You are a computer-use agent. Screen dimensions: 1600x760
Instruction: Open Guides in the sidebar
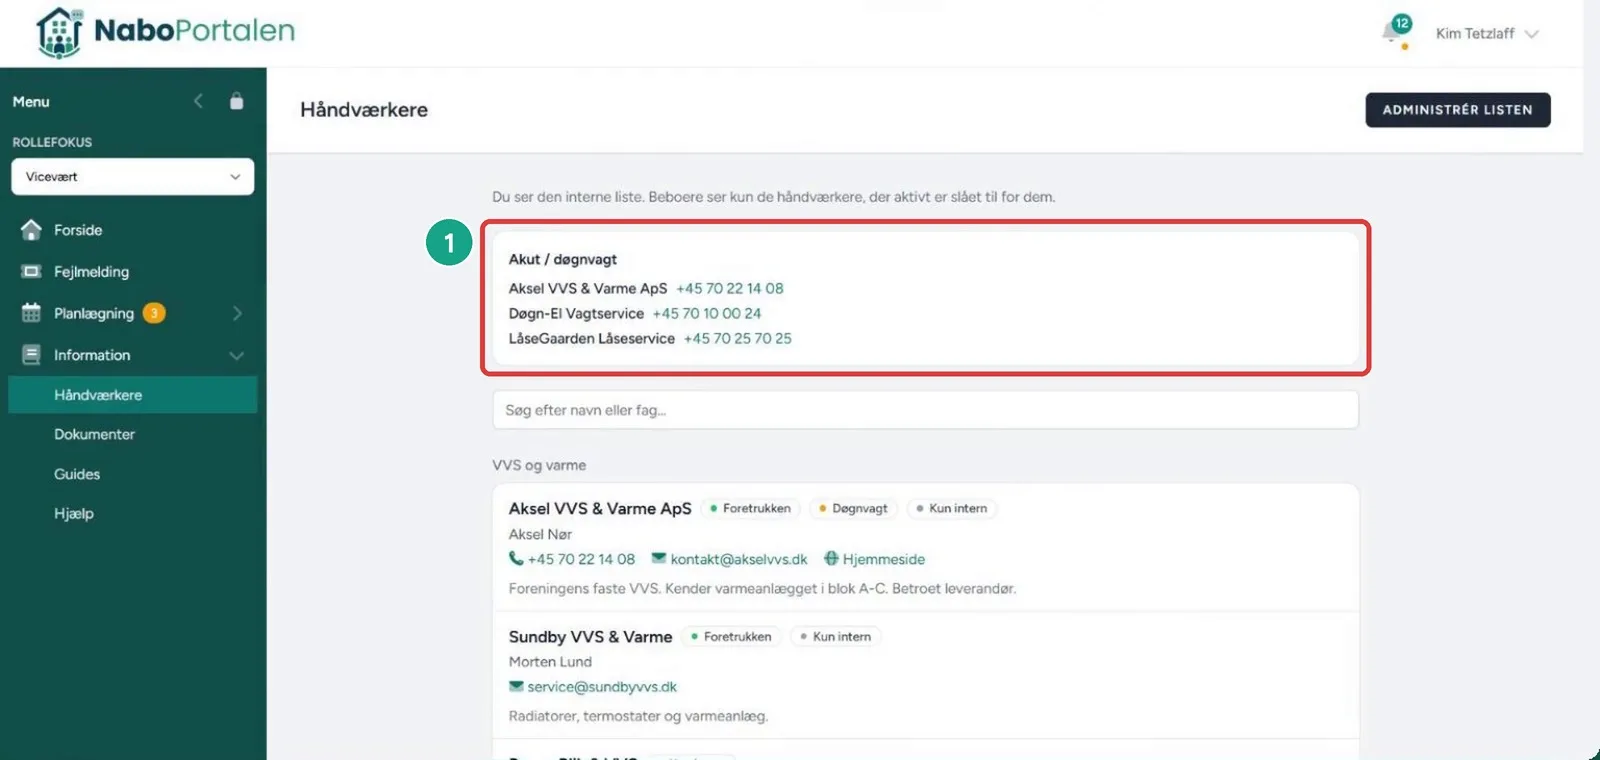click(77, 474)
